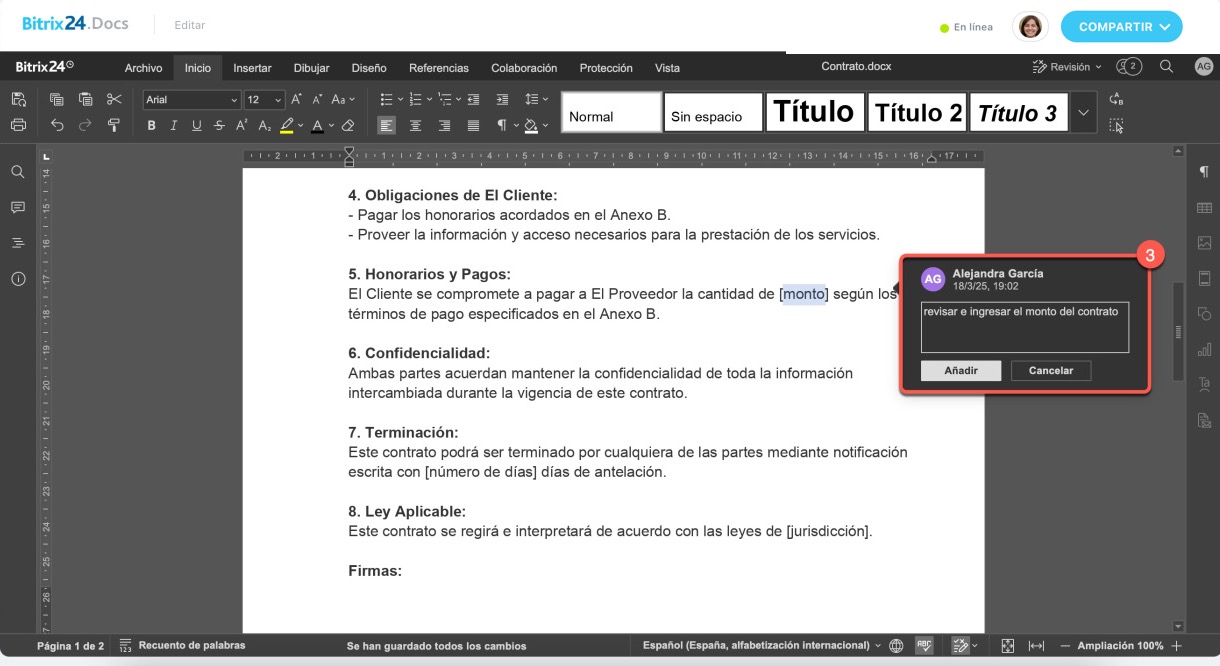
Task: Click the Print icon in the toolbar
Action: click(x=18, y=125)
